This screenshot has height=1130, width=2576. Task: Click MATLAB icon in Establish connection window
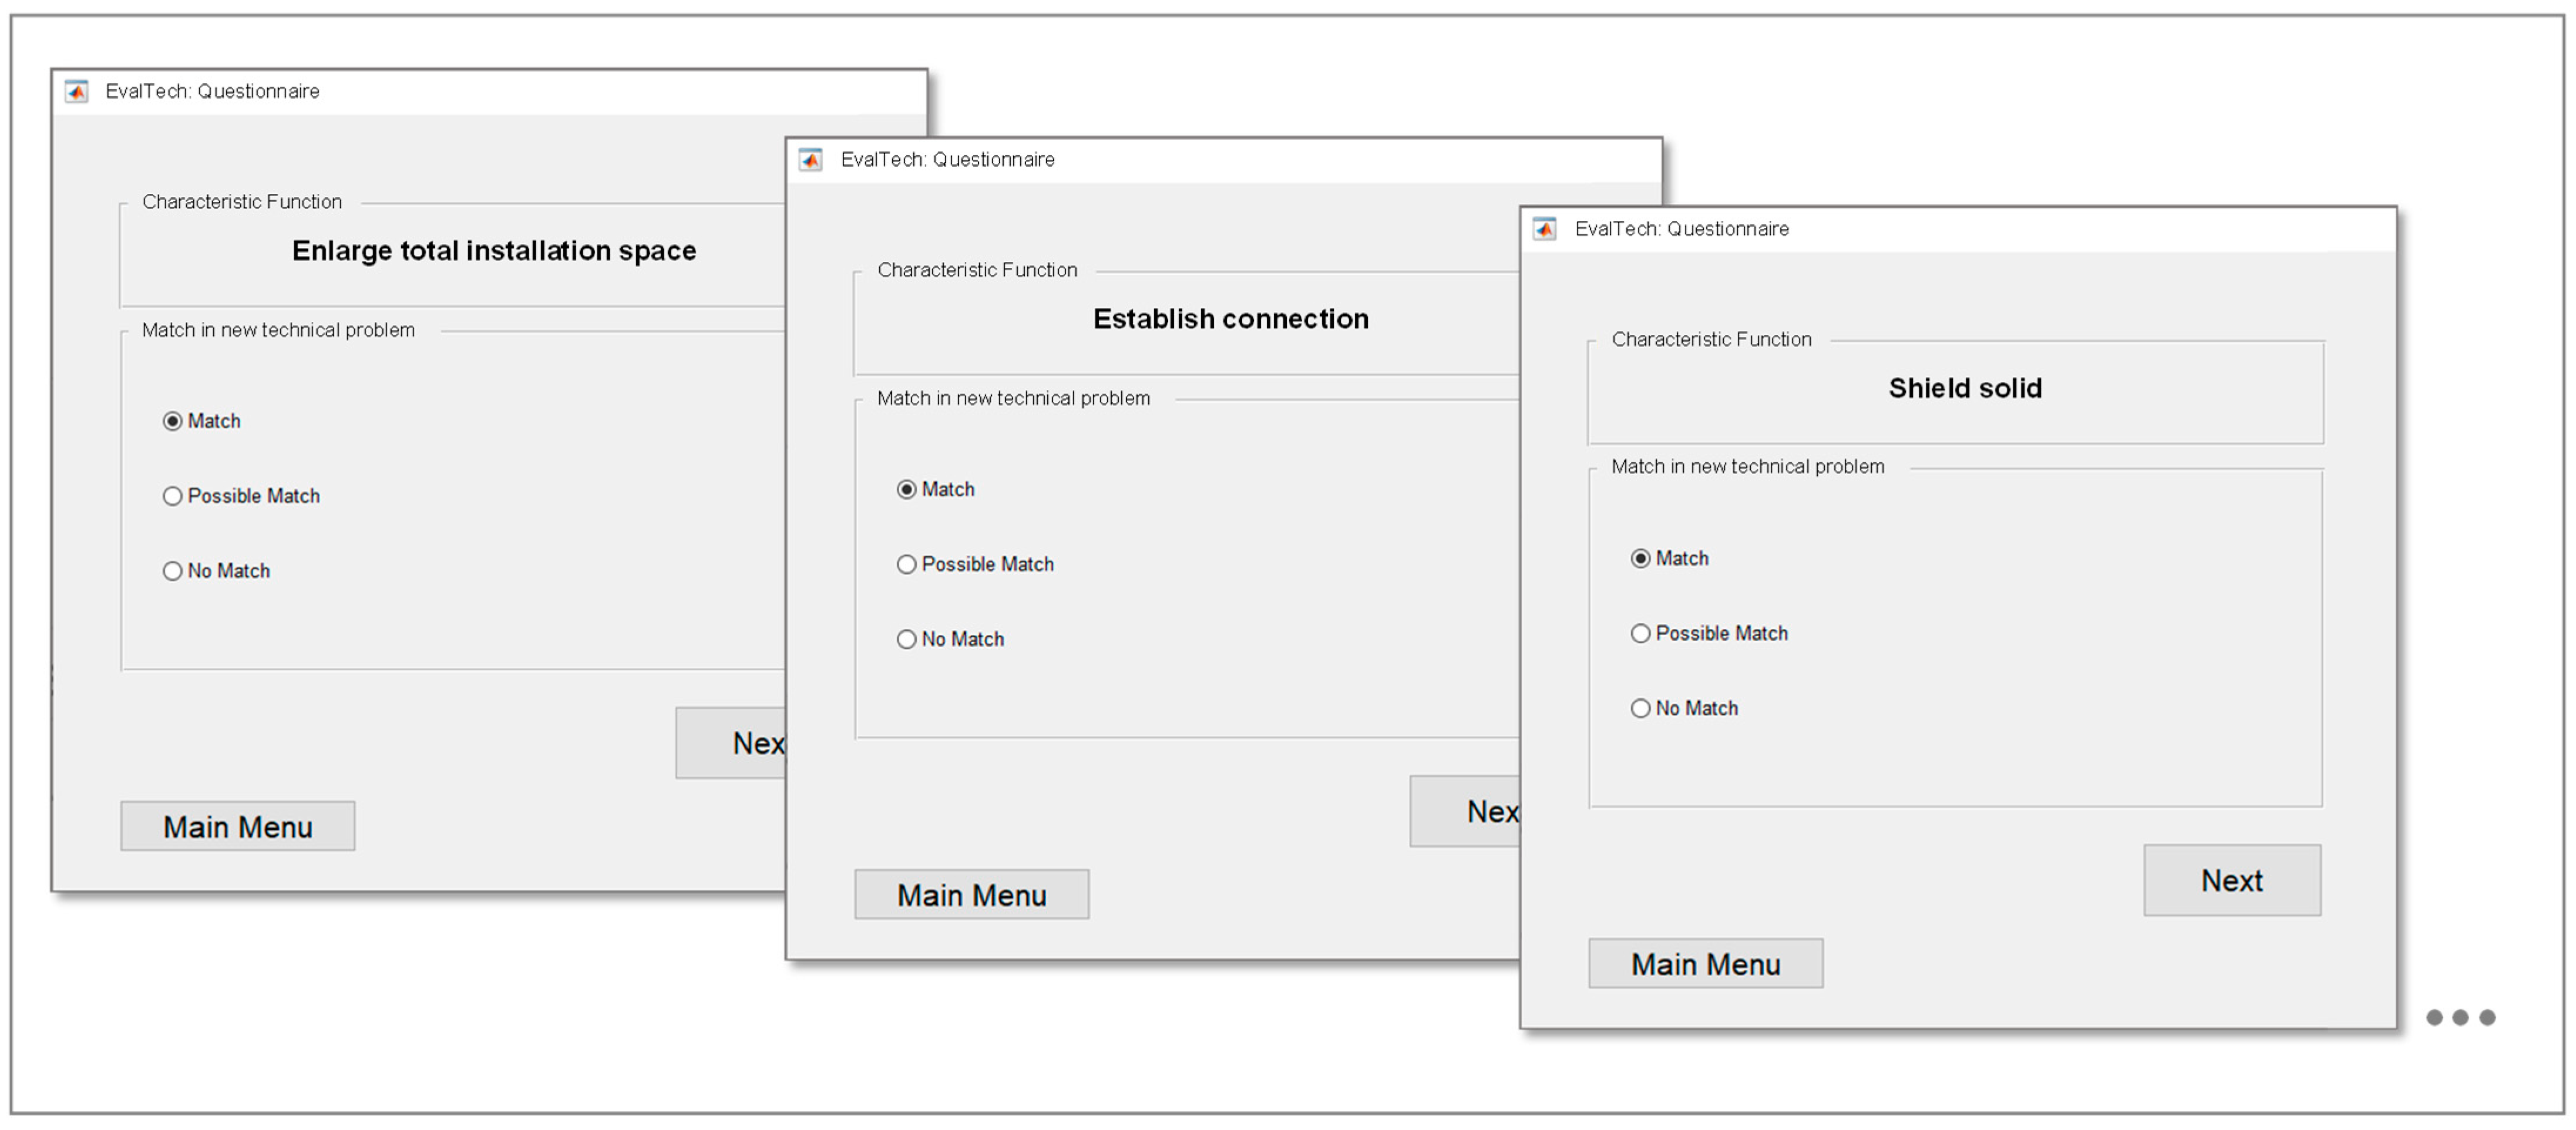[x=811, y=160]
